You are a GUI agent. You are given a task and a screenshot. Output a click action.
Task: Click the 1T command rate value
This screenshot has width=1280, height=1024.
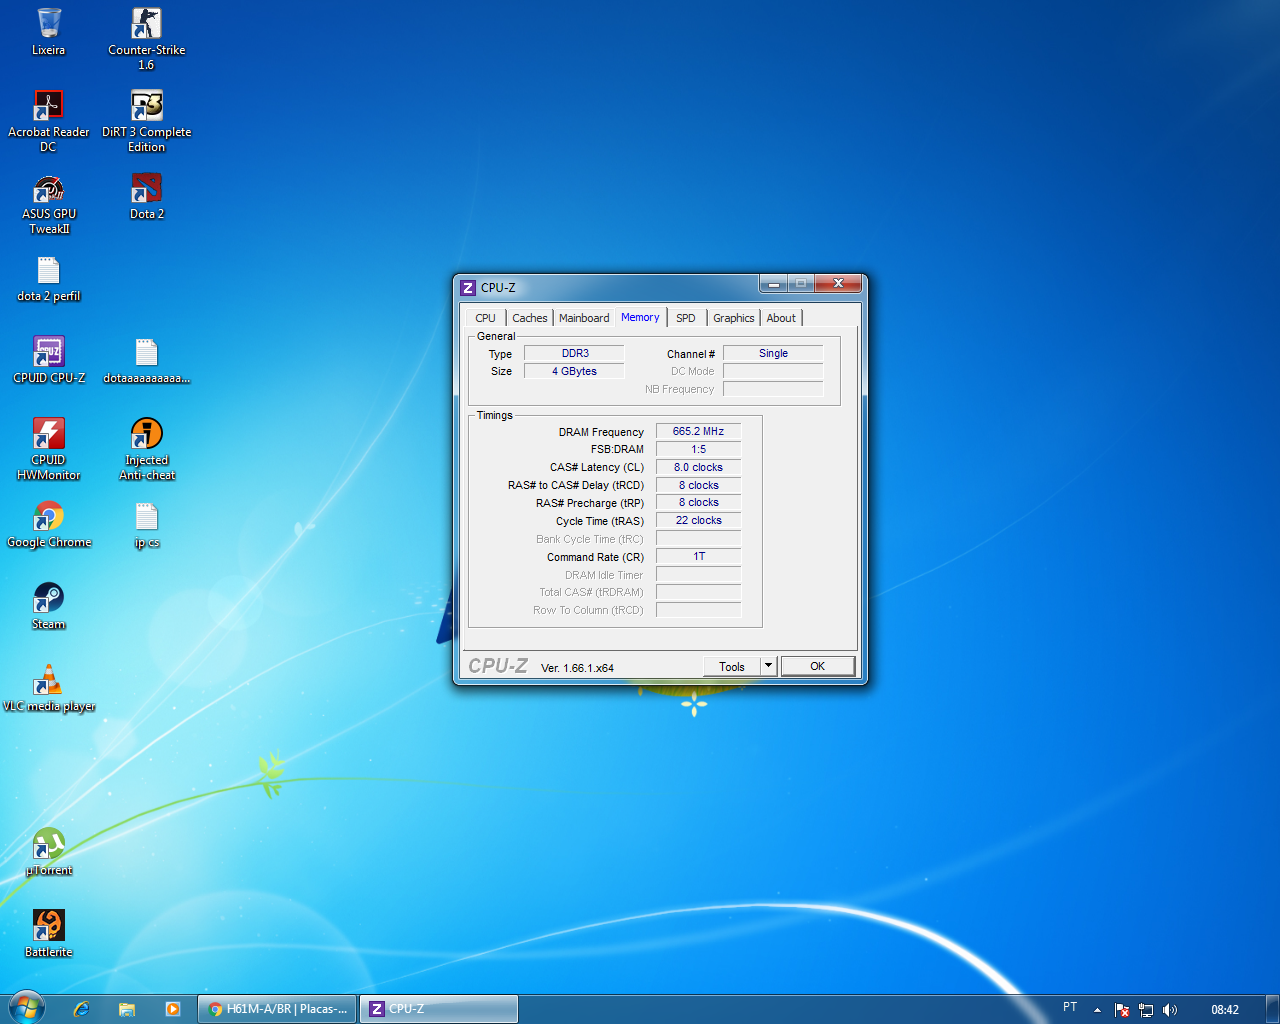[x=698, y=556]
